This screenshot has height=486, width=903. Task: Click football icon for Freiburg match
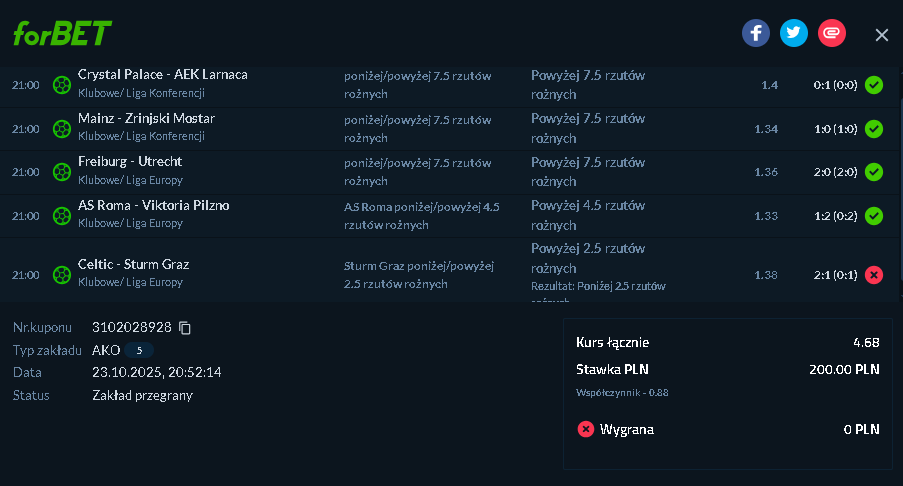pyautogui.click(x=62, y=172)
